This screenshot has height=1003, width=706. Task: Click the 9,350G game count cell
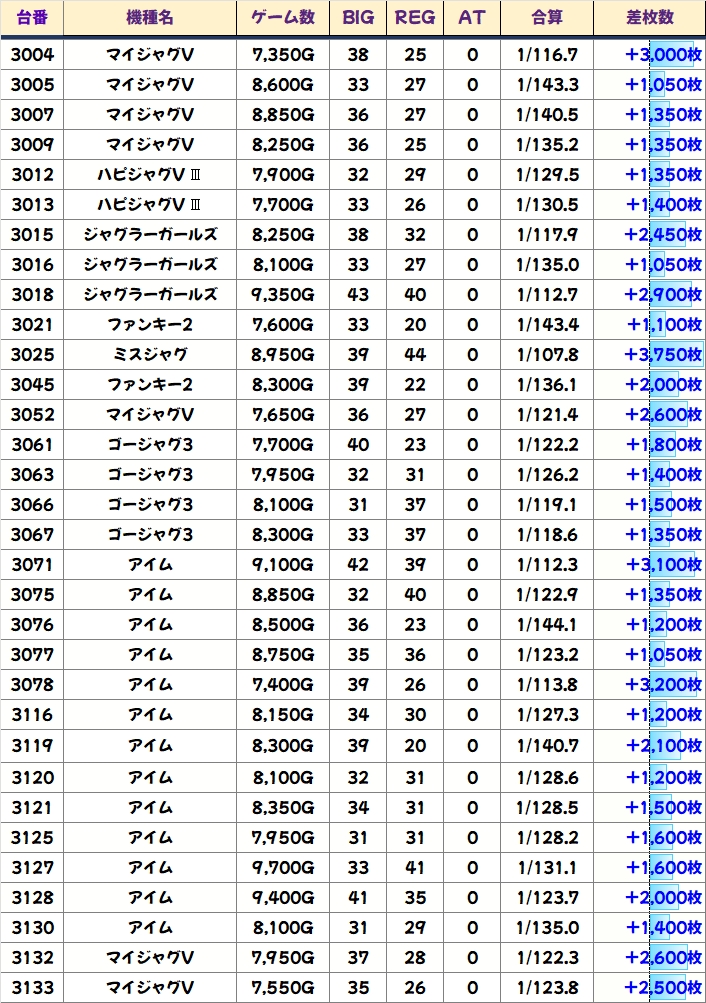[283, 295]
